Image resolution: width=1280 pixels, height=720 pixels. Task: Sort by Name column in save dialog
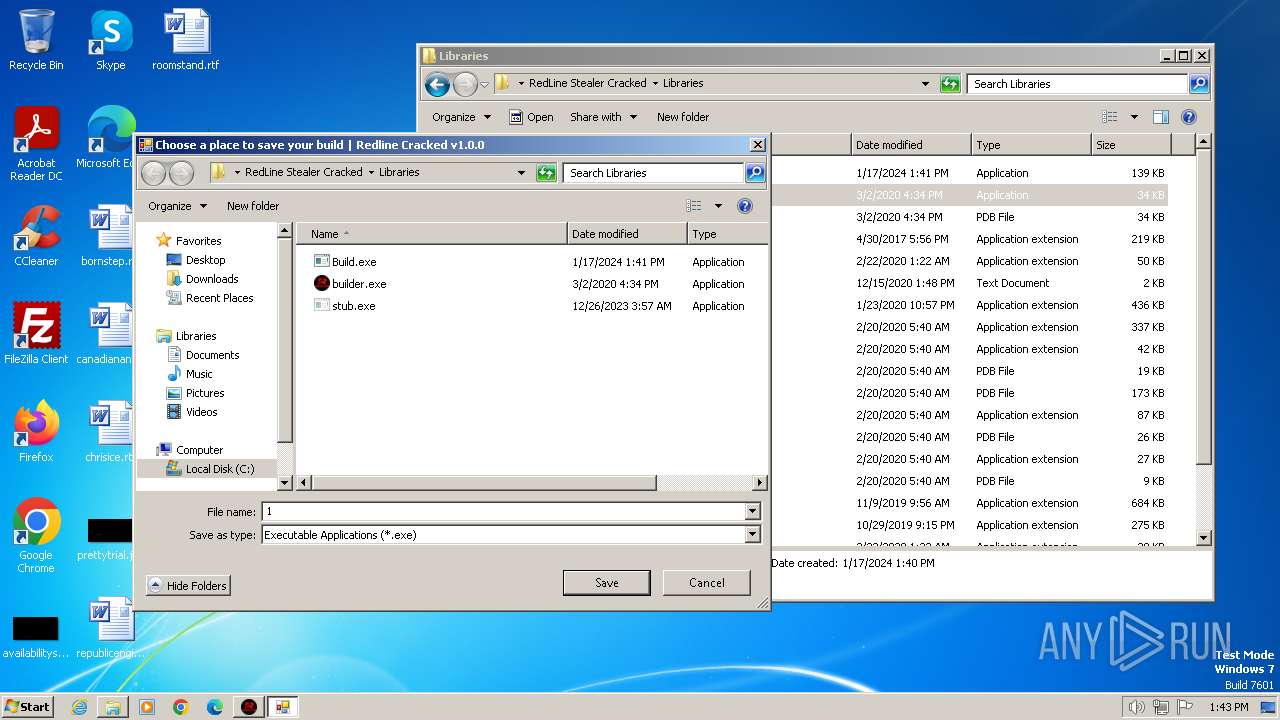pos(432,234)
